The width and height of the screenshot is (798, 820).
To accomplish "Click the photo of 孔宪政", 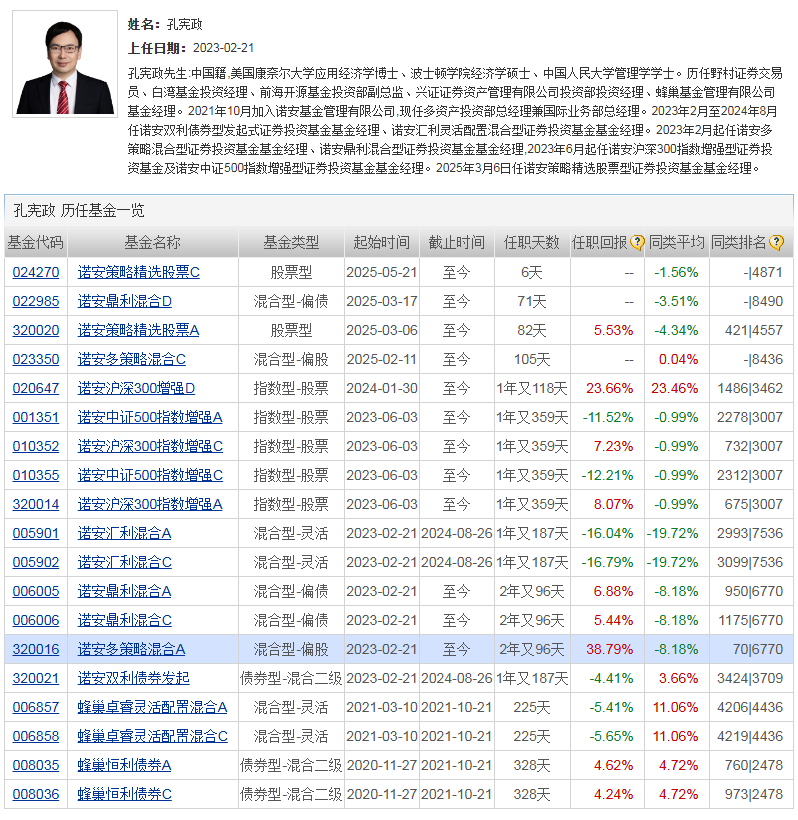I will click(x=65, y=64).
